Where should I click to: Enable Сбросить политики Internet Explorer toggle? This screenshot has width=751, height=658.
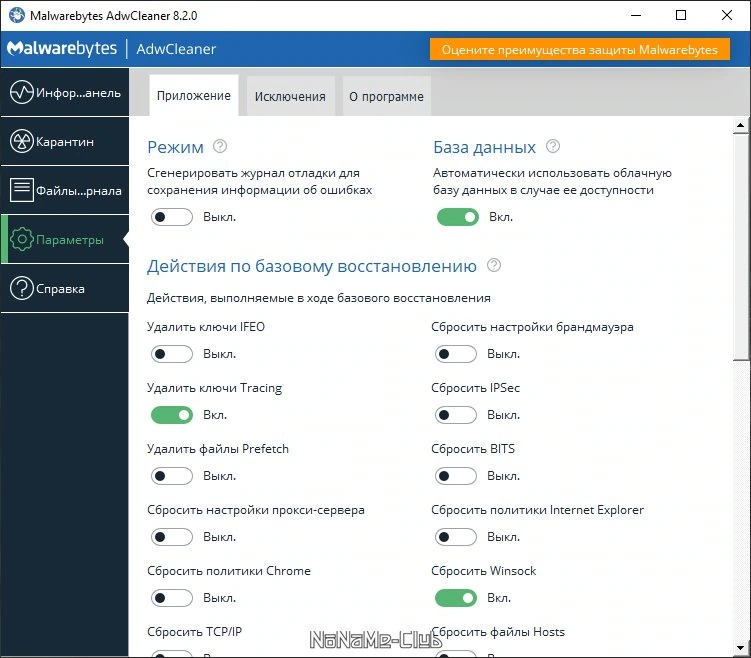(455, 537)
